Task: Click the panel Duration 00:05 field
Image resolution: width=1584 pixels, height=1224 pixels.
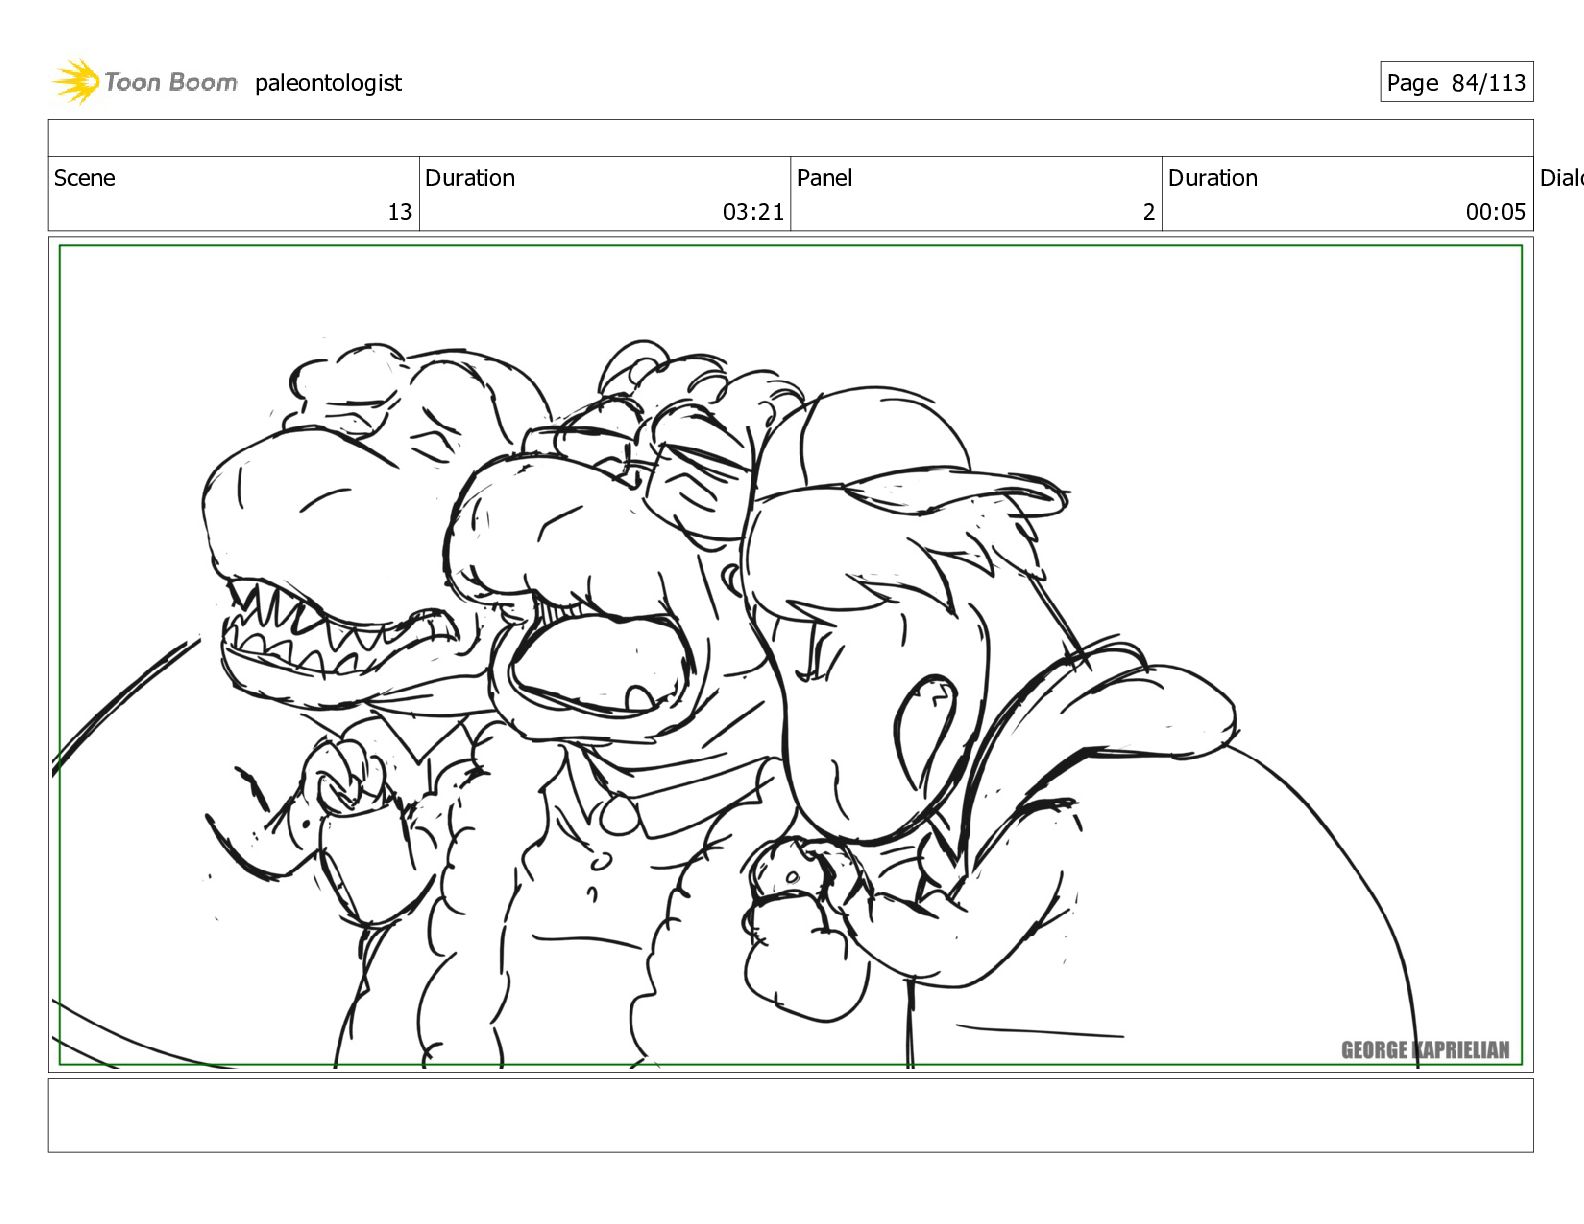Action: [x=1347, y=194]
